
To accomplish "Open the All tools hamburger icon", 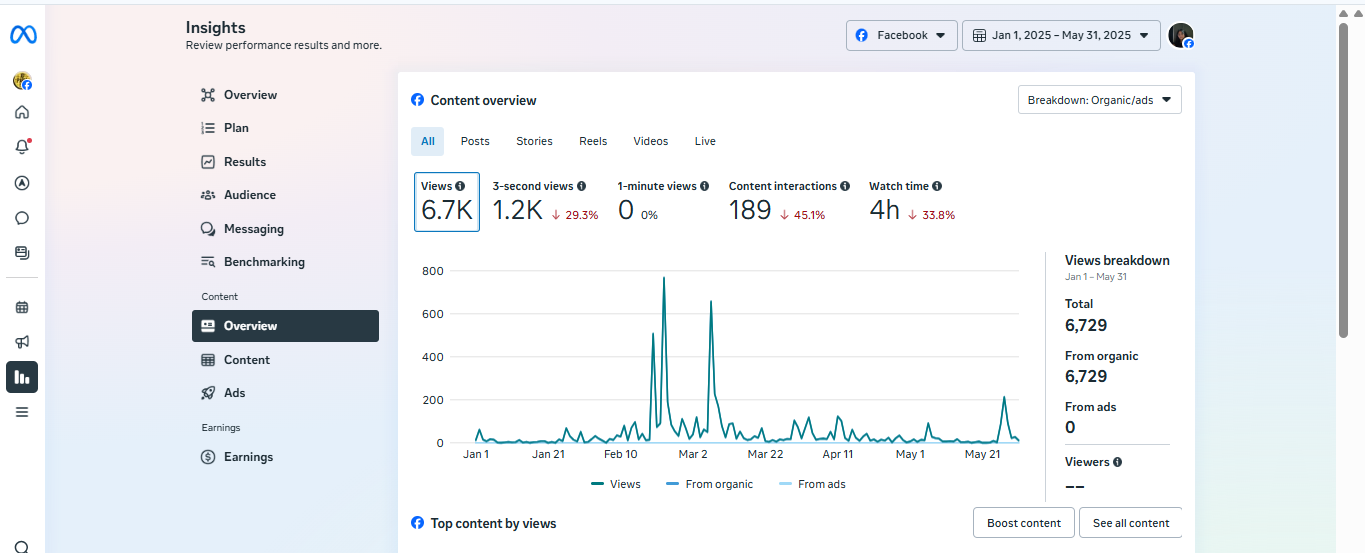I will pos(22,411).
